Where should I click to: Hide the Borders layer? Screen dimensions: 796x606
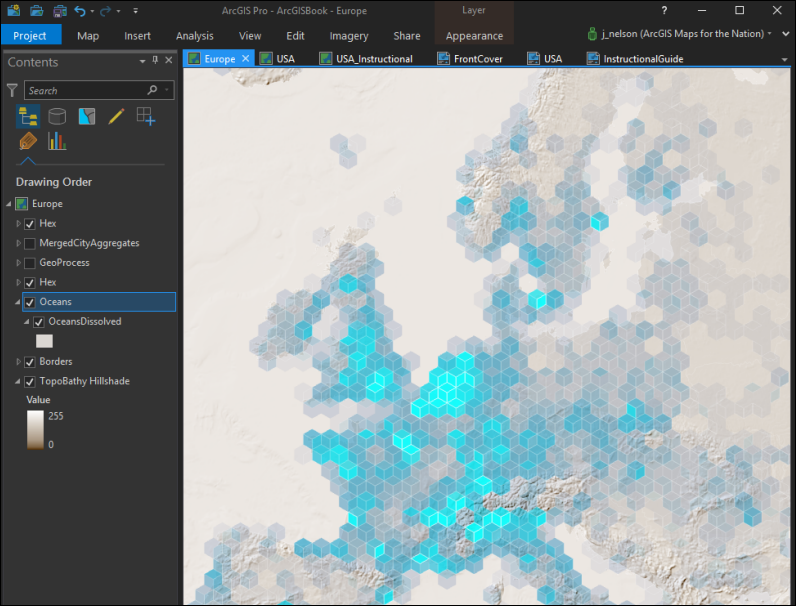click(x=30, y=362)
